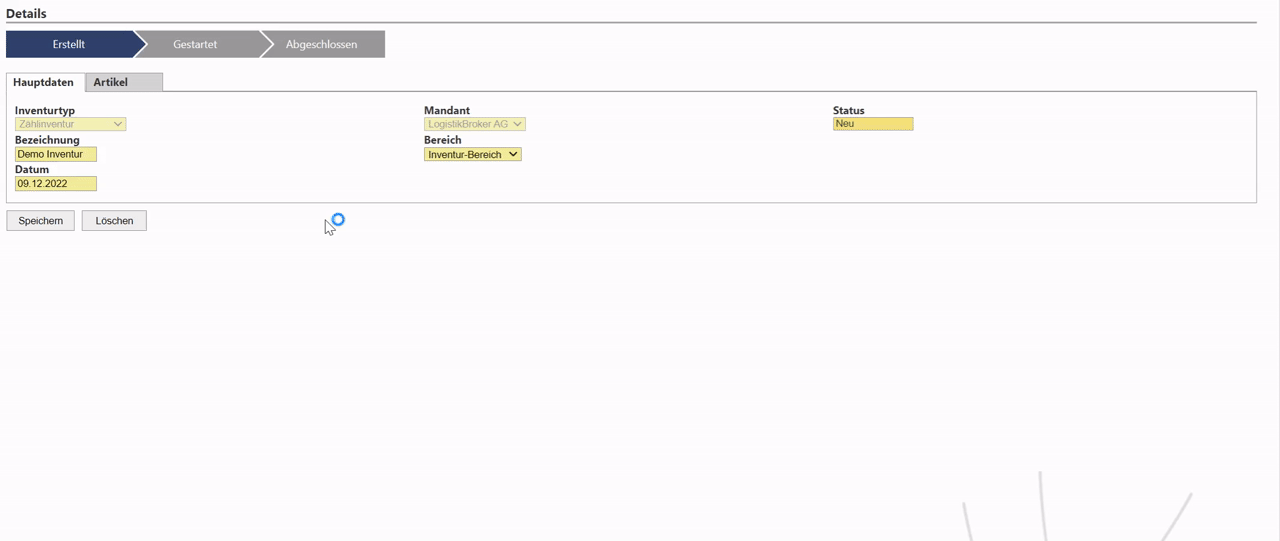Open the Mandant LogistikBroker AG dropdown
The image size is (1280, 541).
(475, 124)
